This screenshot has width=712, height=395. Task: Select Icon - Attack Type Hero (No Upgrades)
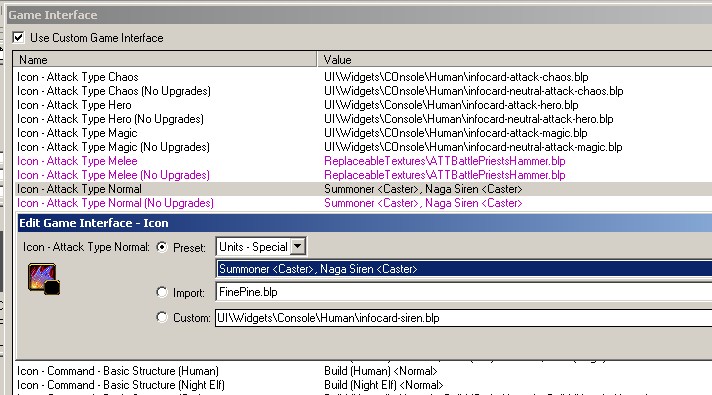(110, 119)
